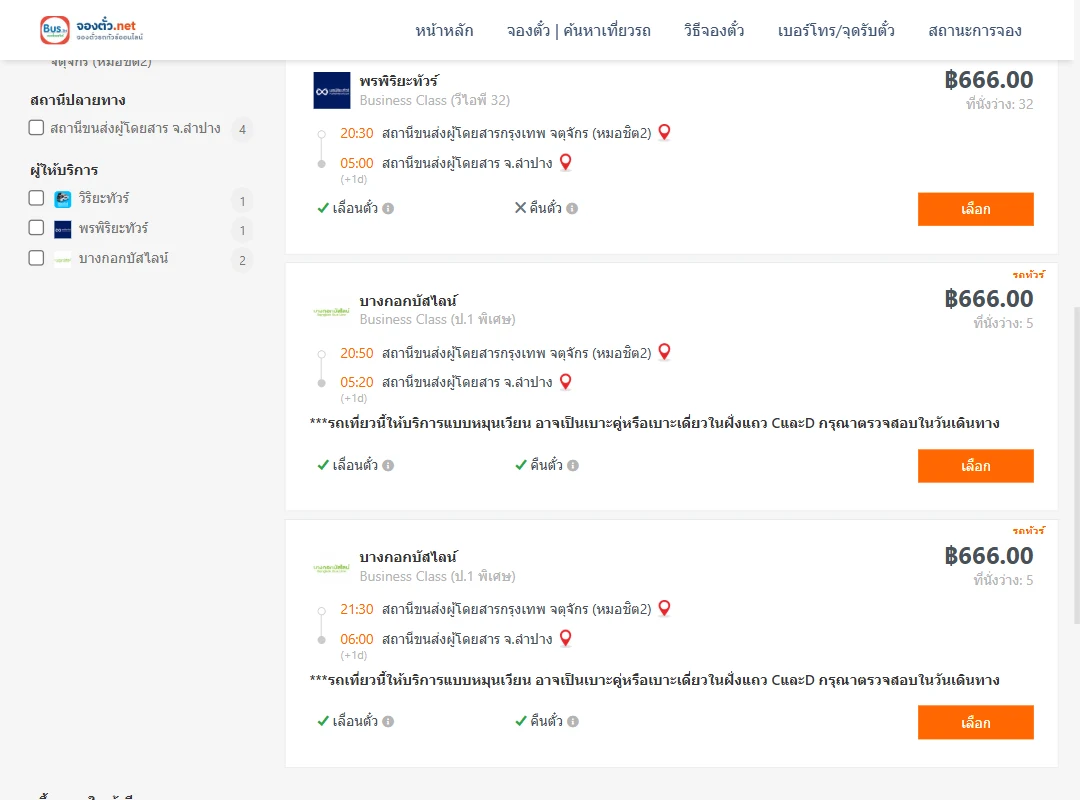This screenshot has height=800, width=1080.
Task: Tick the วิริยะทัวร์ operator checkbox
Action: (x=37, y=198)
